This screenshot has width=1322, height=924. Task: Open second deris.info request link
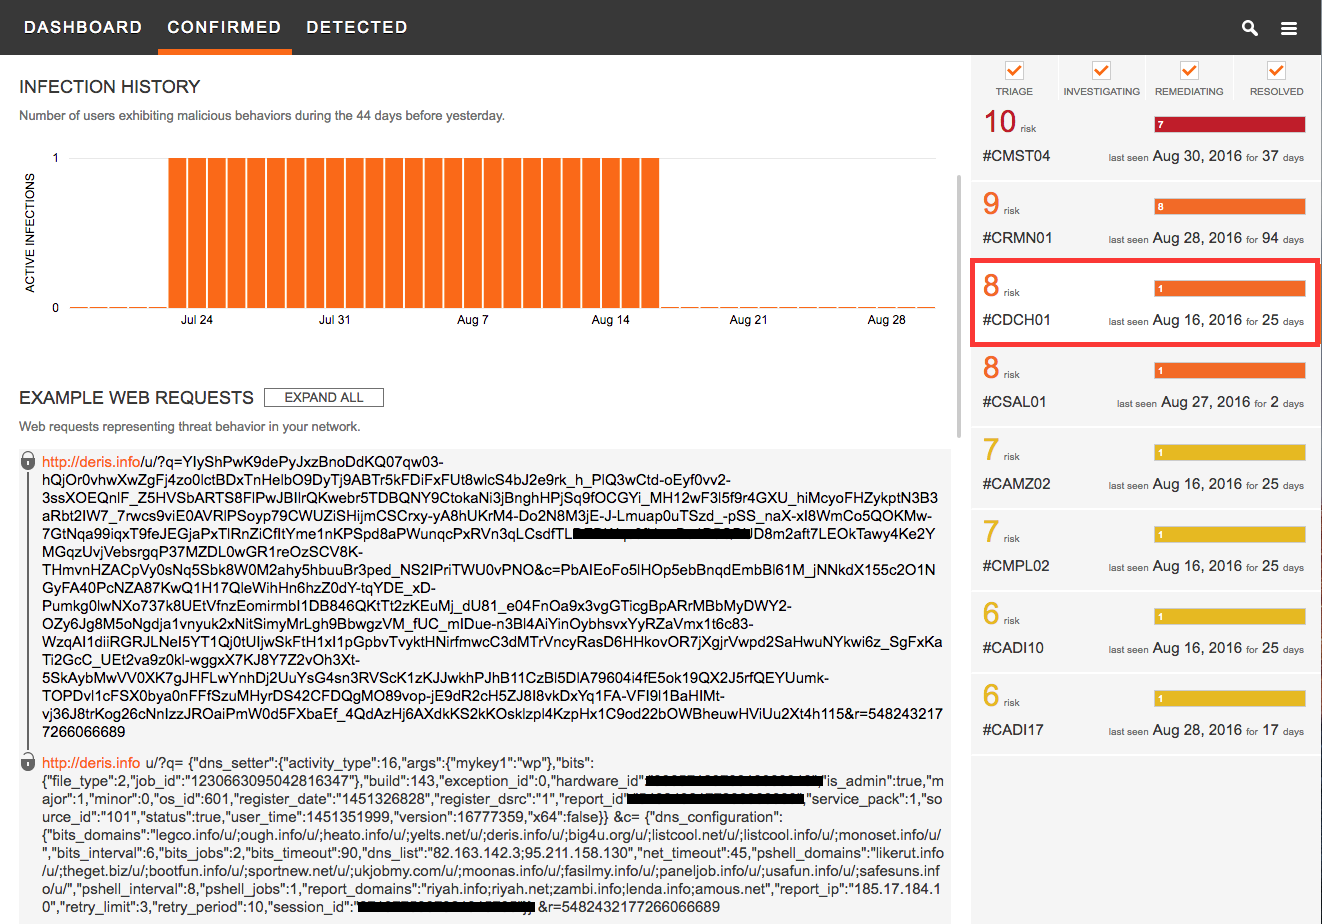[x=91, y=763]
